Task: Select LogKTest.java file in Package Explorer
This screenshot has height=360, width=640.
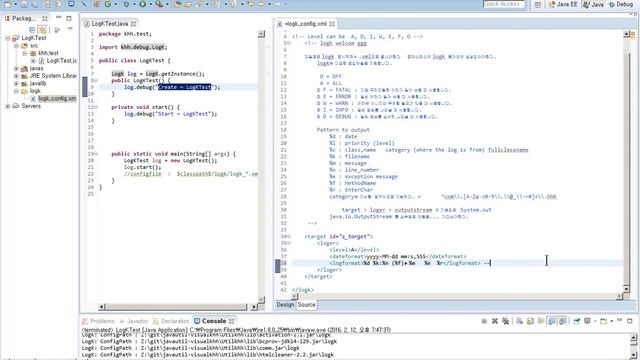Action: click(58, 61)
